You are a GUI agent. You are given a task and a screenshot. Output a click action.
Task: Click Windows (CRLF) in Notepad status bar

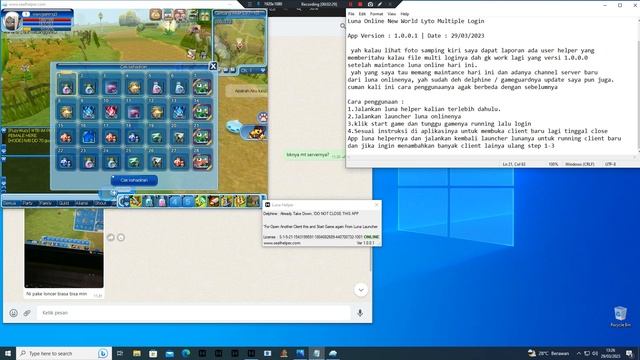(580, 164)
